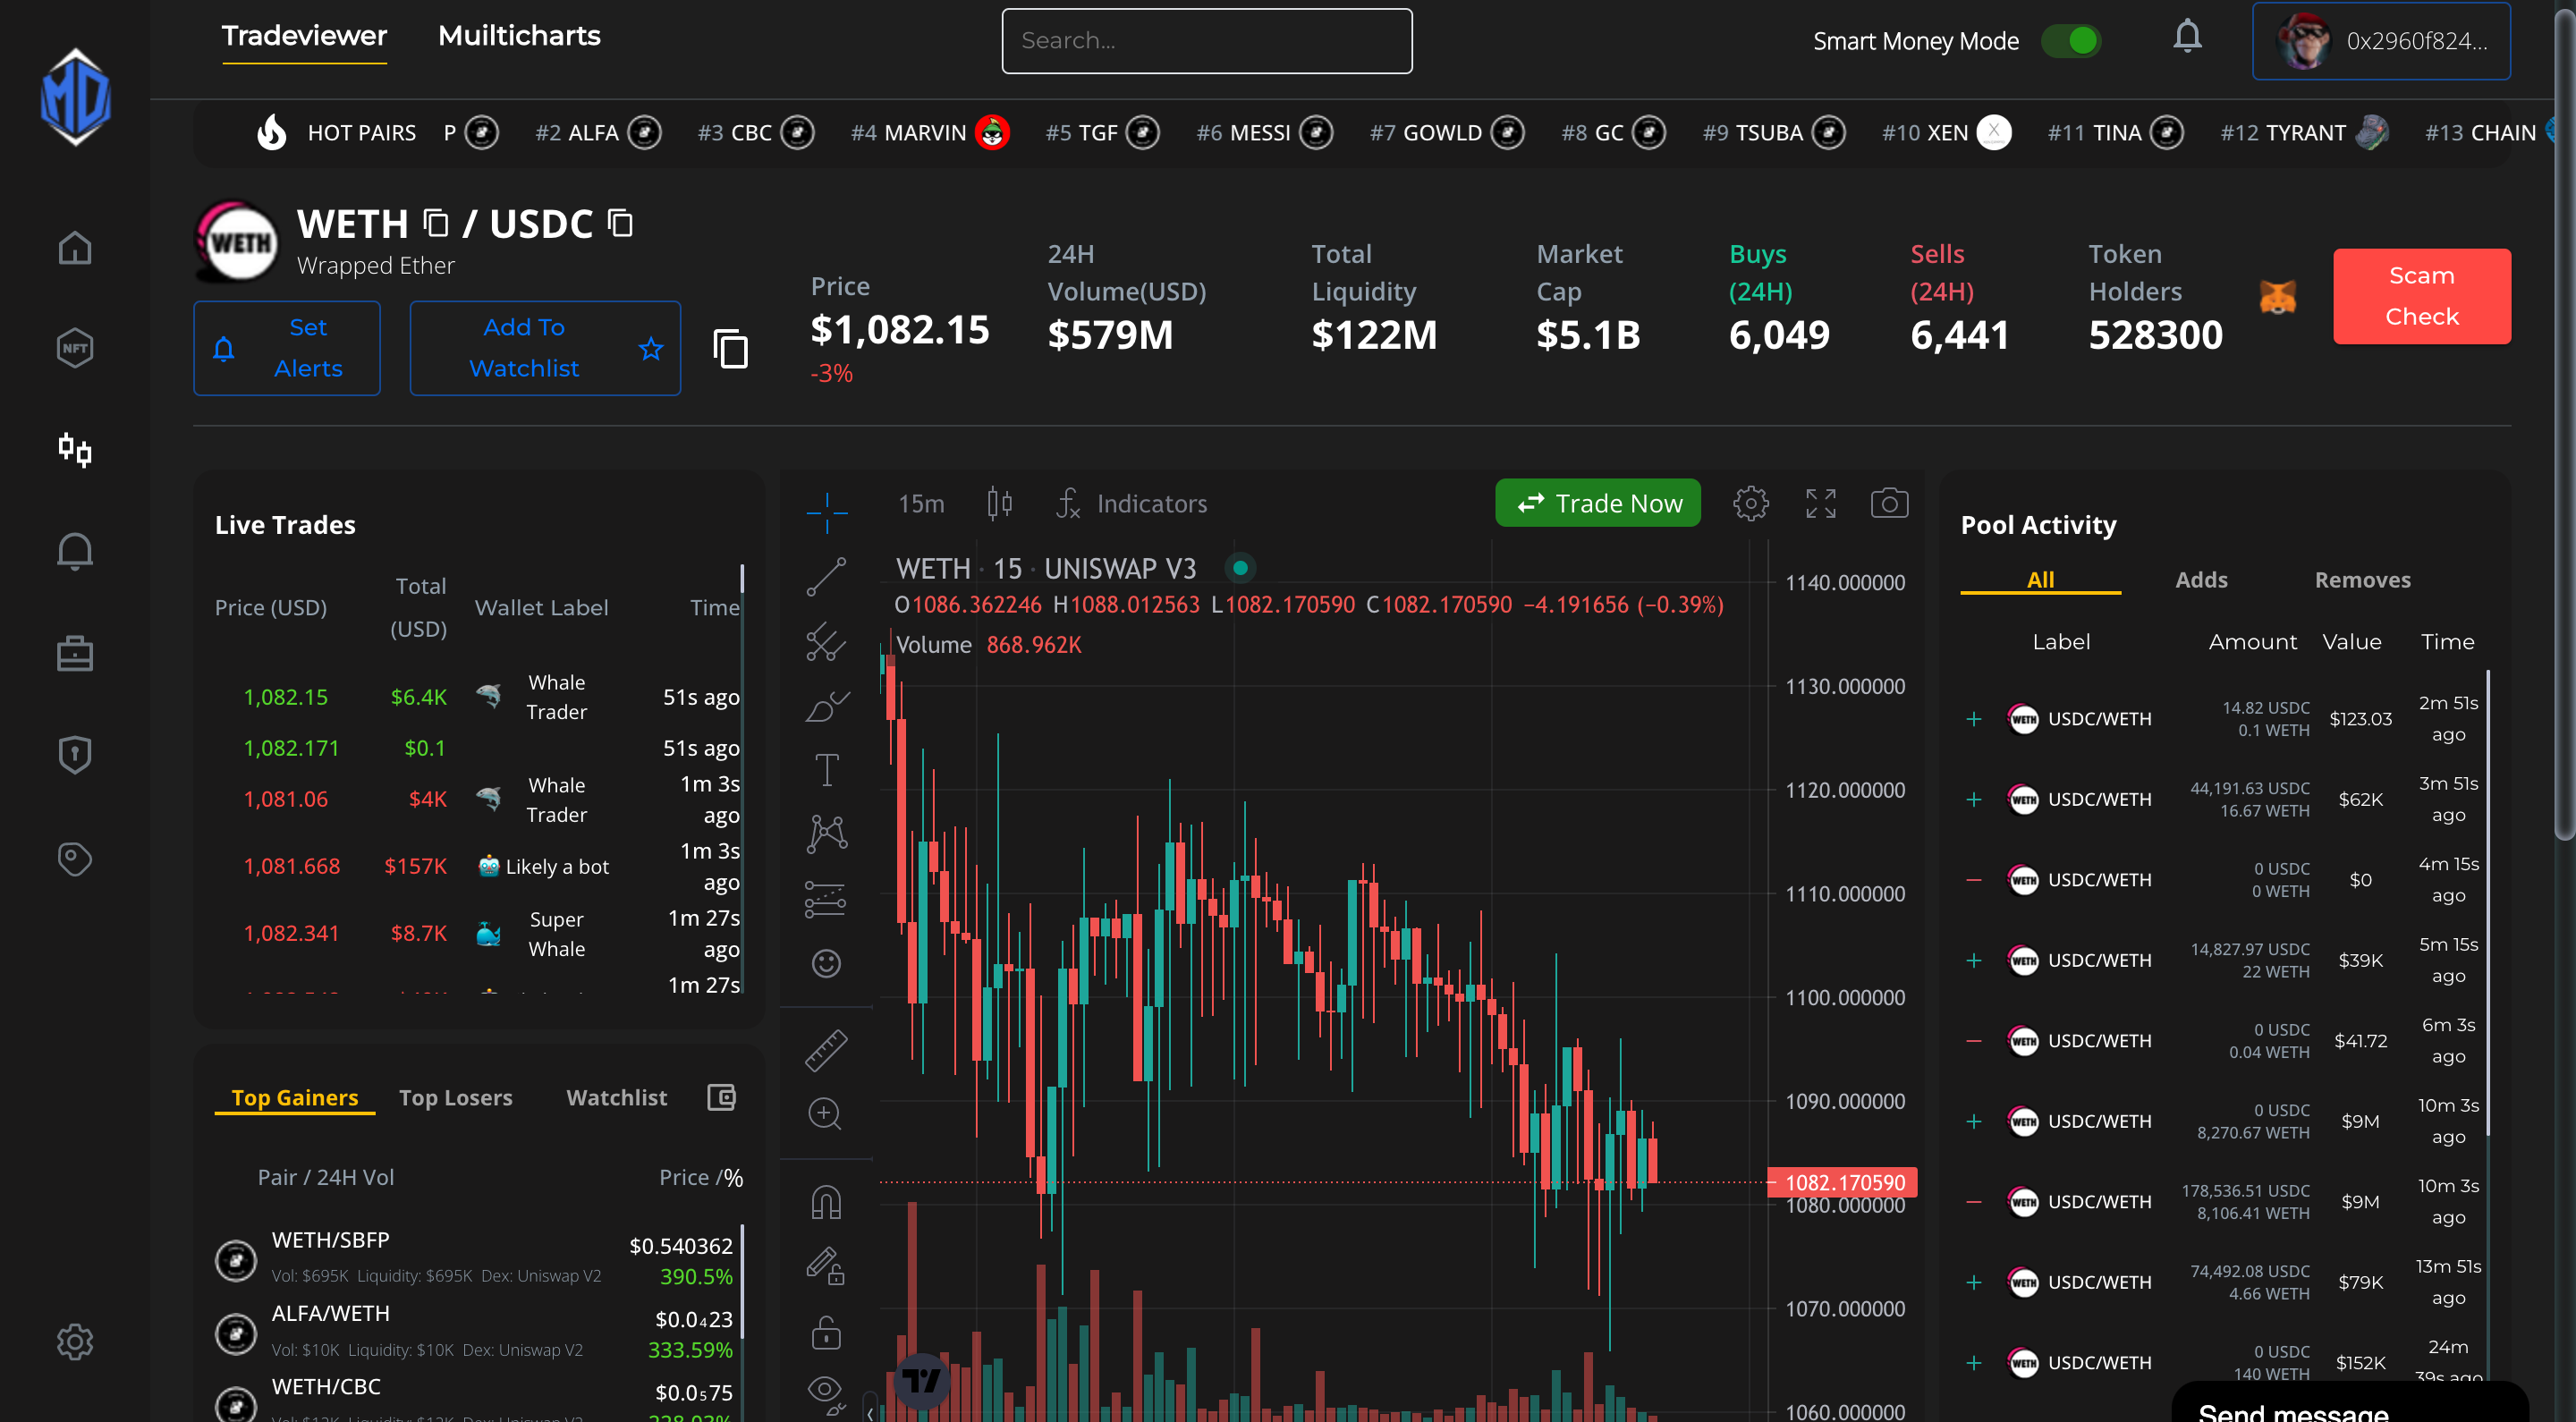Viewport: 2576px width, 1422px height.
Task: Toggle lock all drawings
Action: [x=826, y=1332]
